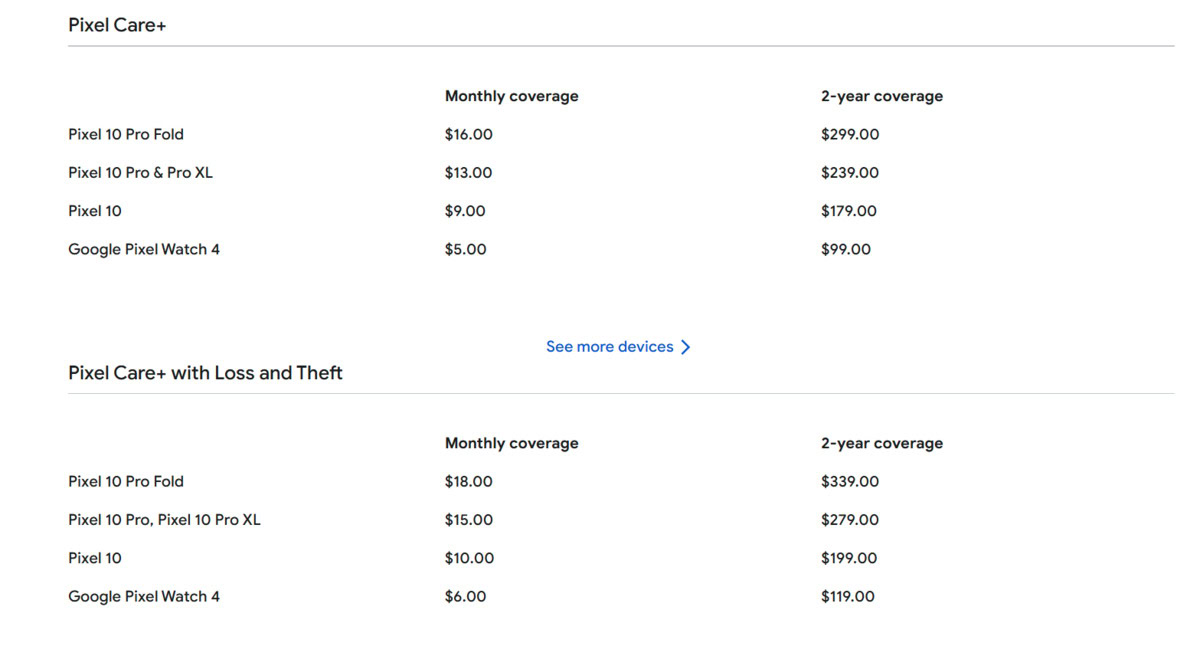Click the $18.00 Loss and Theft monthly price
This screenshot has width=1200, height=646.
(468, 482)
